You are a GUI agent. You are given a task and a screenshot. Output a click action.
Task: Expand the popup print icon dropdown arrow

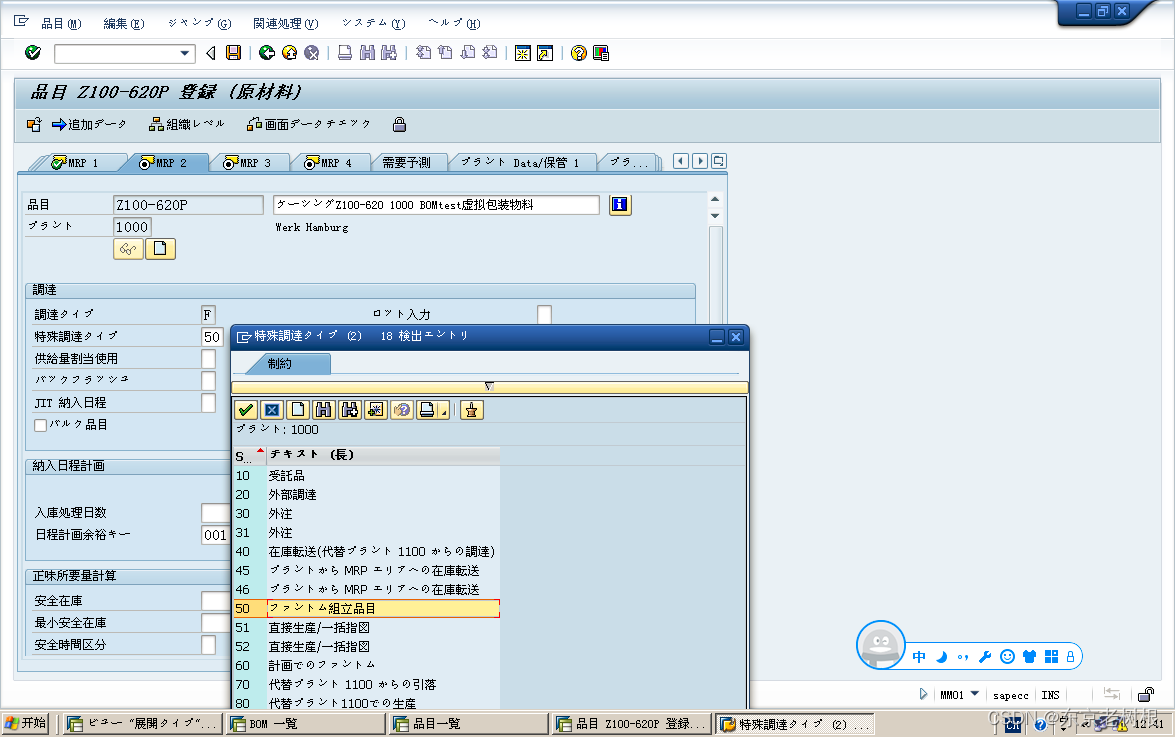[x=444, y=411]
